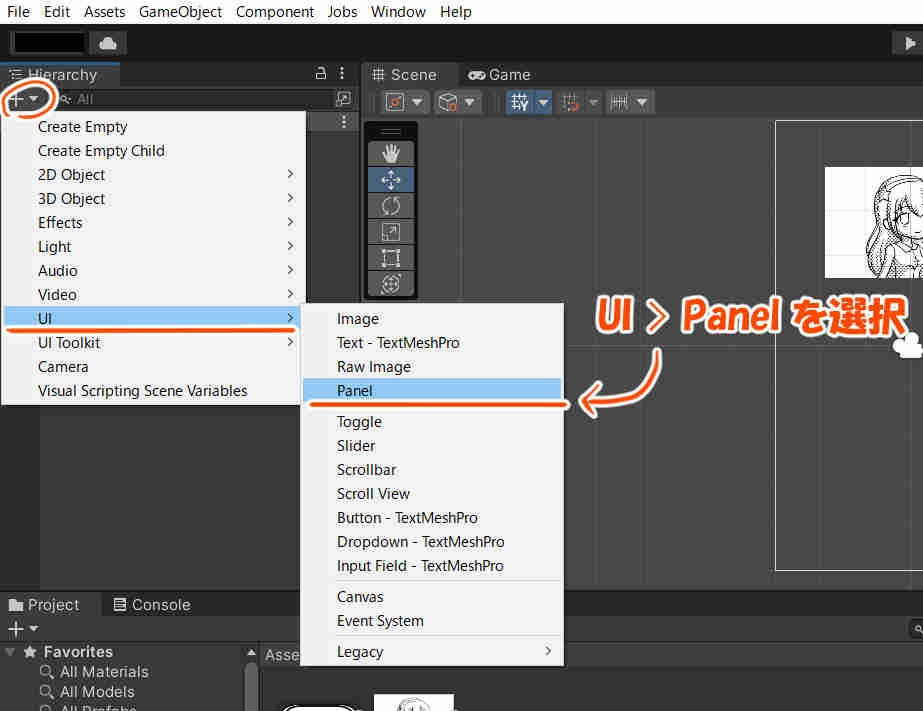Choose Scrollbar from UI submenu
Screen dimensions: 923x711
[x=433, y=470]
